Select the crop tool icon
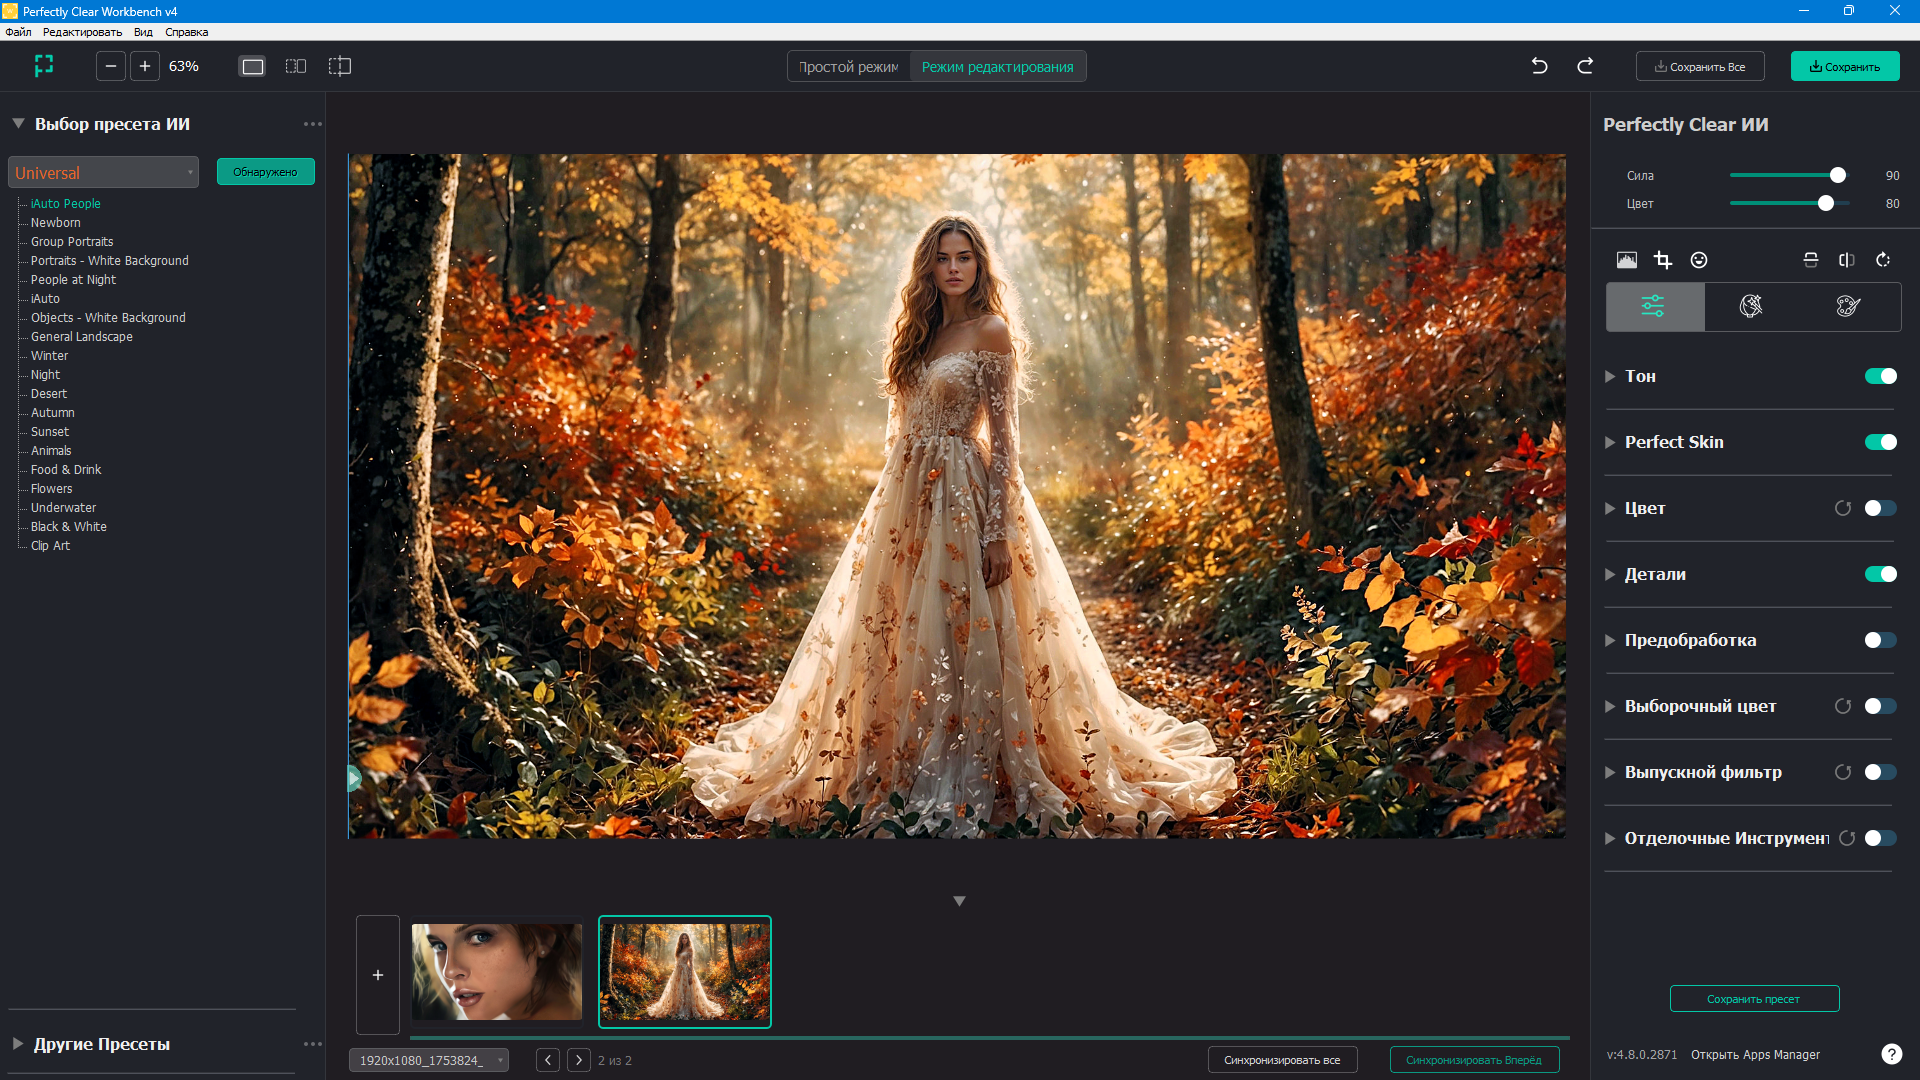This screenshot has width=1920, height=1080. [x=1662, y=260]
